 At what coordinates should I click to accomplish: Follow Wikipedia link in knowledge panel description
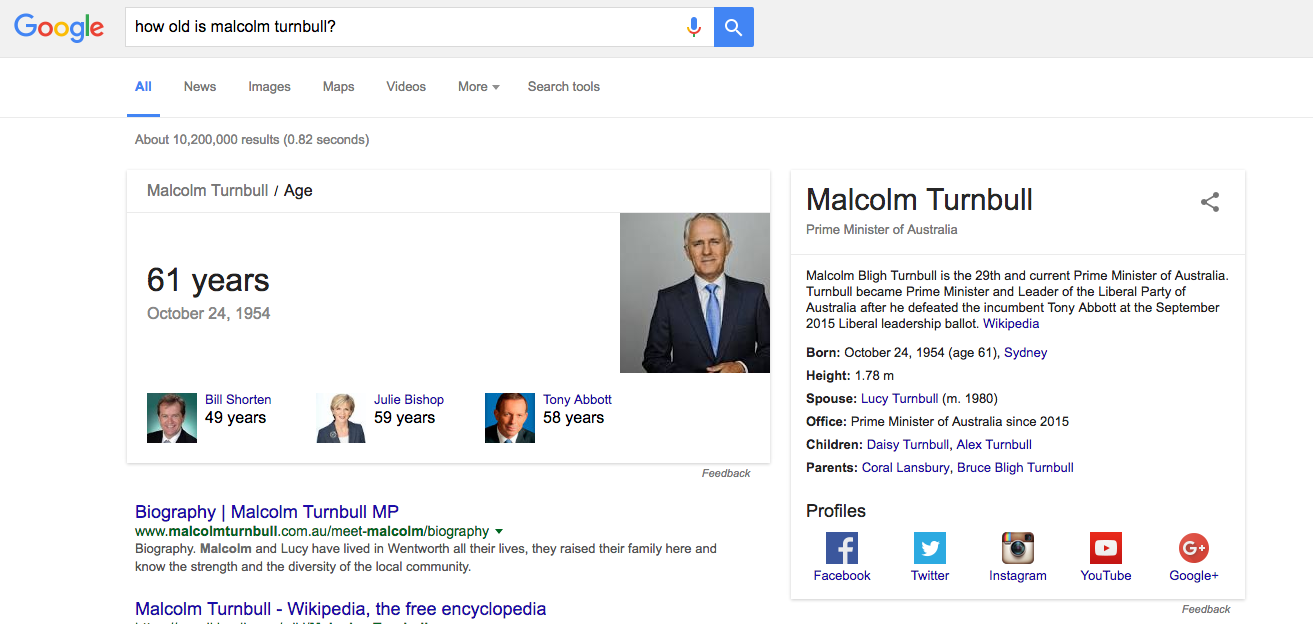point(1011,324)
